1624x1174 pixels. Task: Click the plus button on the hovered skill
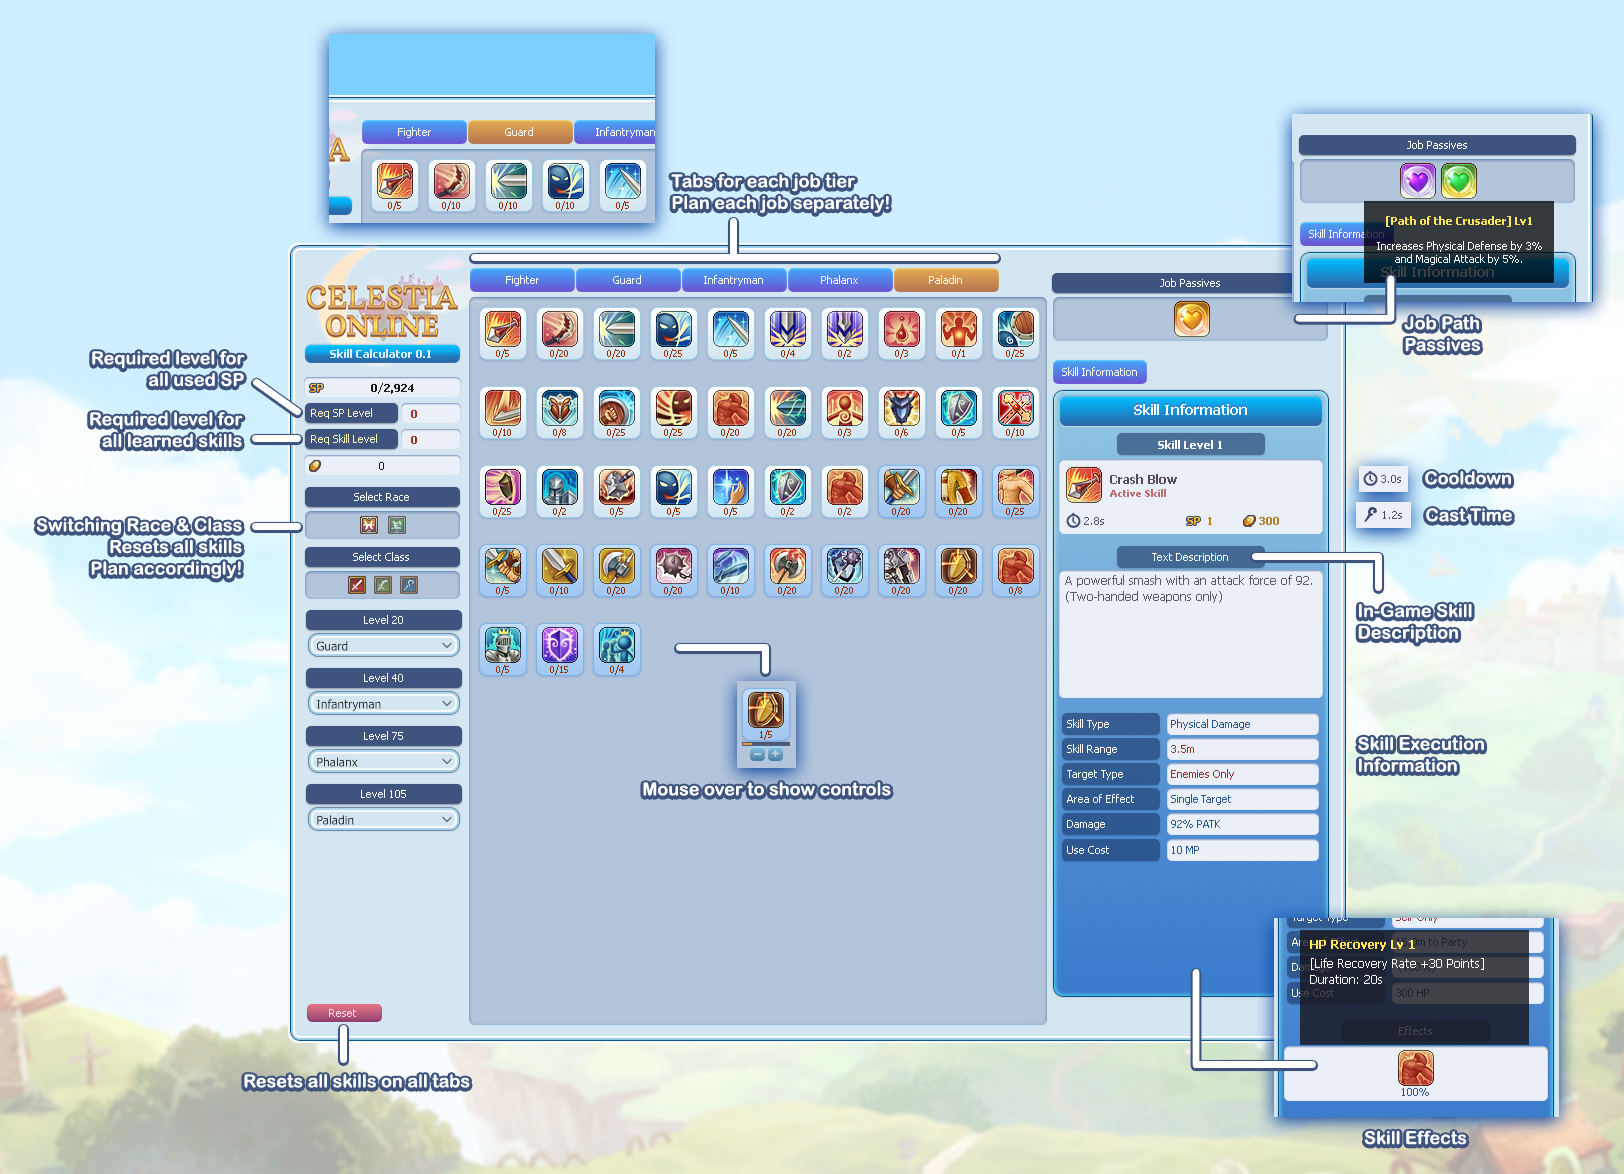click(775, 755)
